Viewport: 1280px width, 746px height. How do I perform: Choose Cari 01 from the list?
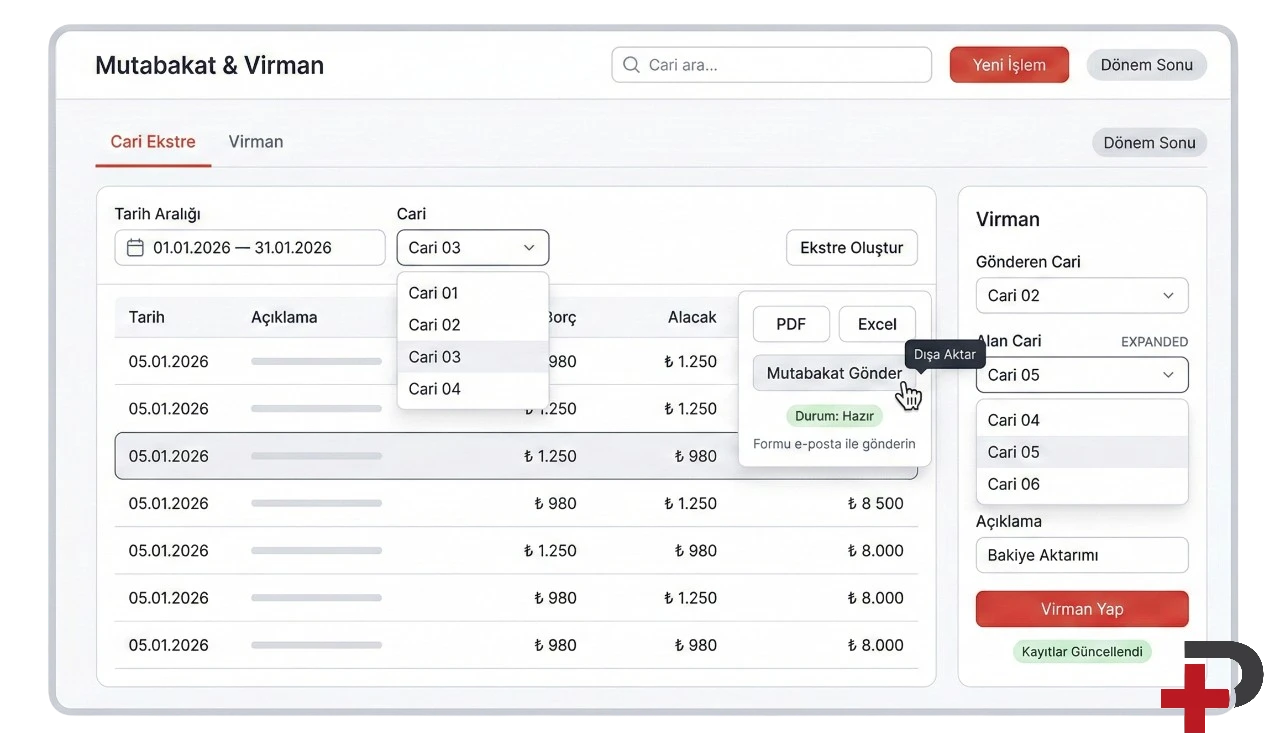[x=434, y=293]
